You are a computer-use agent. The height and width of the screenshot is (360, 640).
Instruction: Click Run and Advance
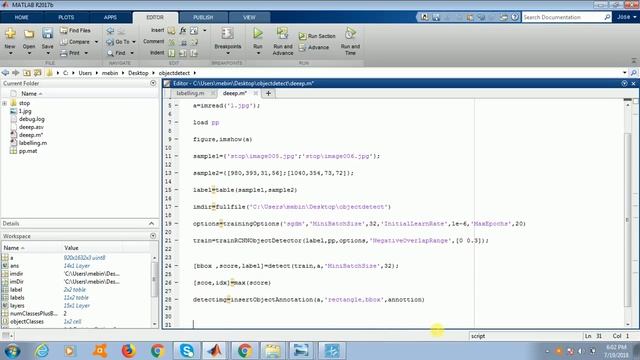(283, 41)
